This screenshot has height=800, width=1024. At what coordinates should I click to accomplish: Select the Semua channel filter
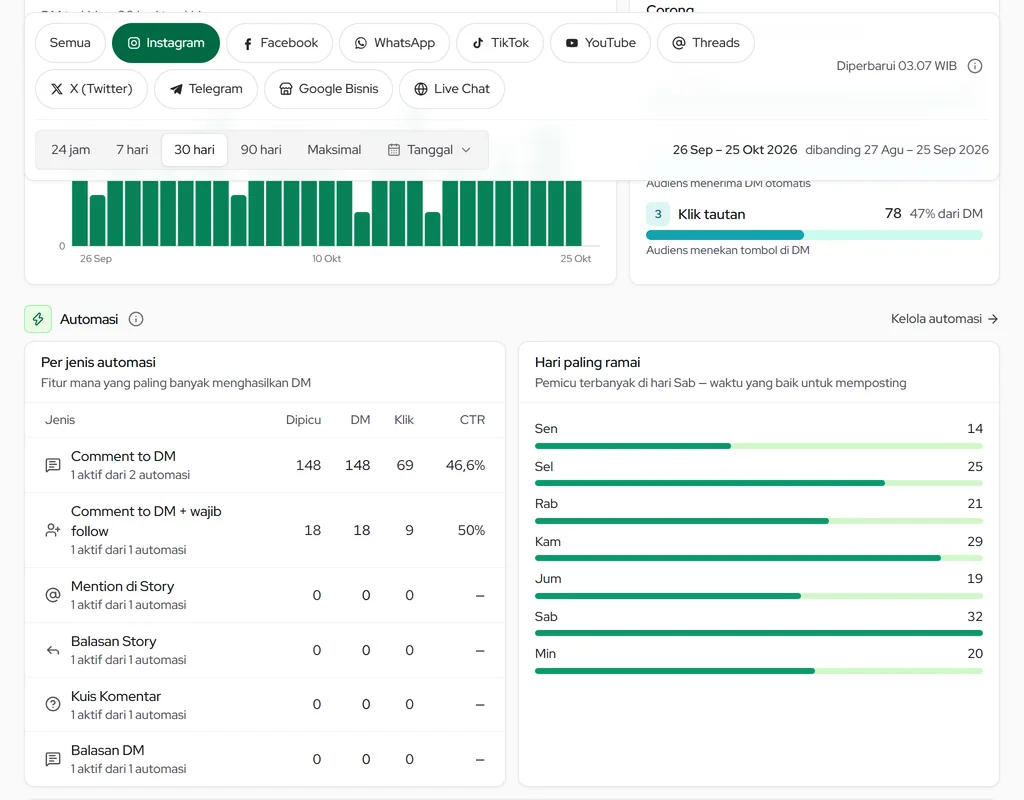point(70,43)
